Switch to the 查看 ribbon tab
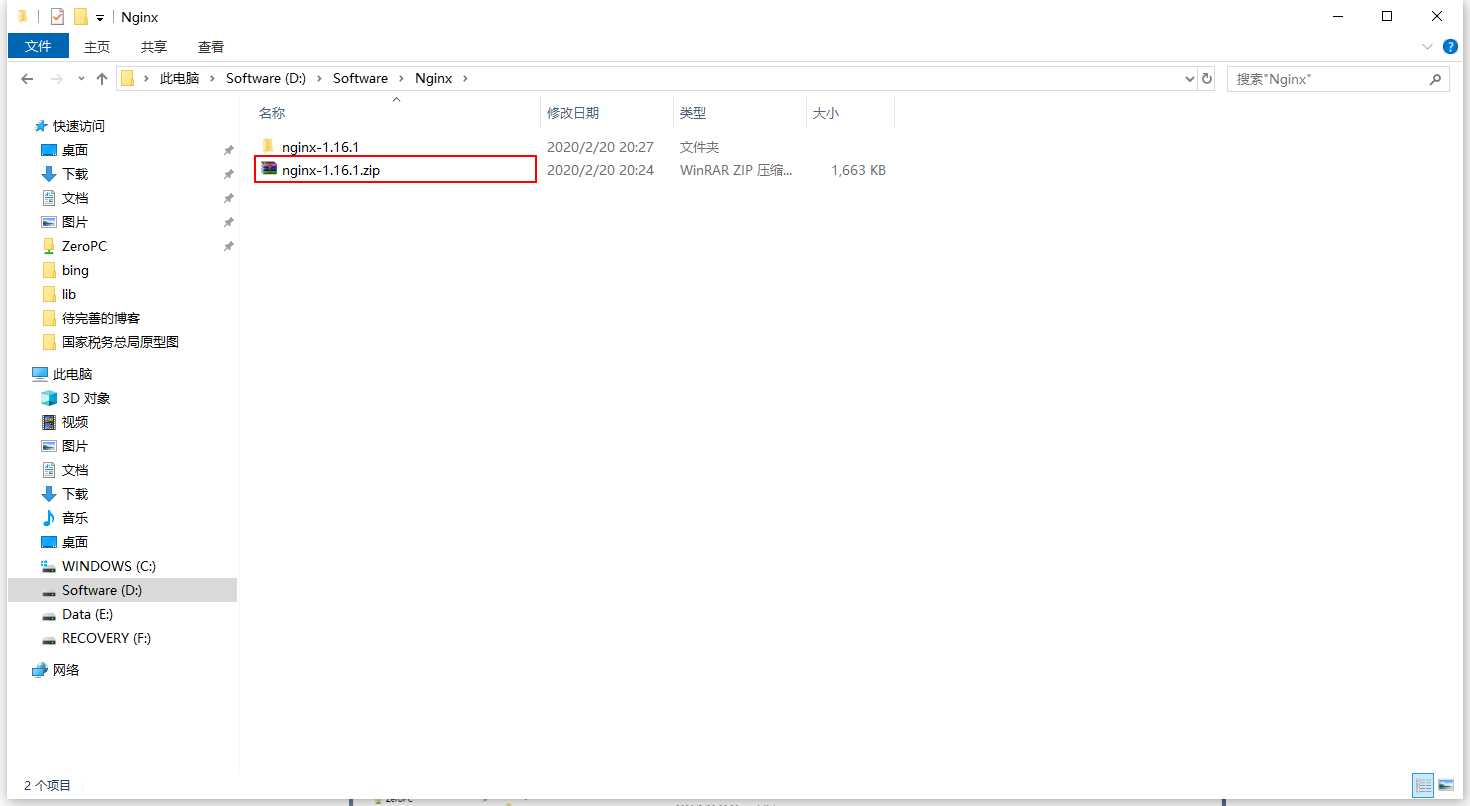The height and width of the screenshot is (806, 1470). point(211,46)
